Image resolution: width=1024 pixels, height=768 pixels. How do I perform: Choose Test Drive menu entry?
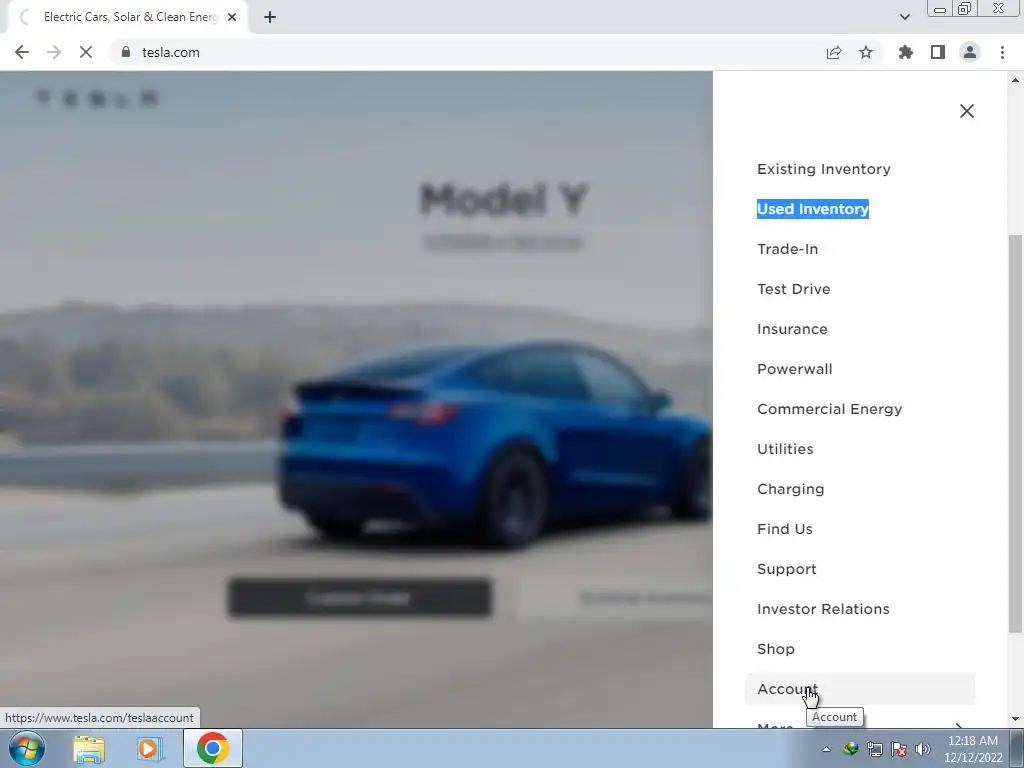(x=793, y=289)
